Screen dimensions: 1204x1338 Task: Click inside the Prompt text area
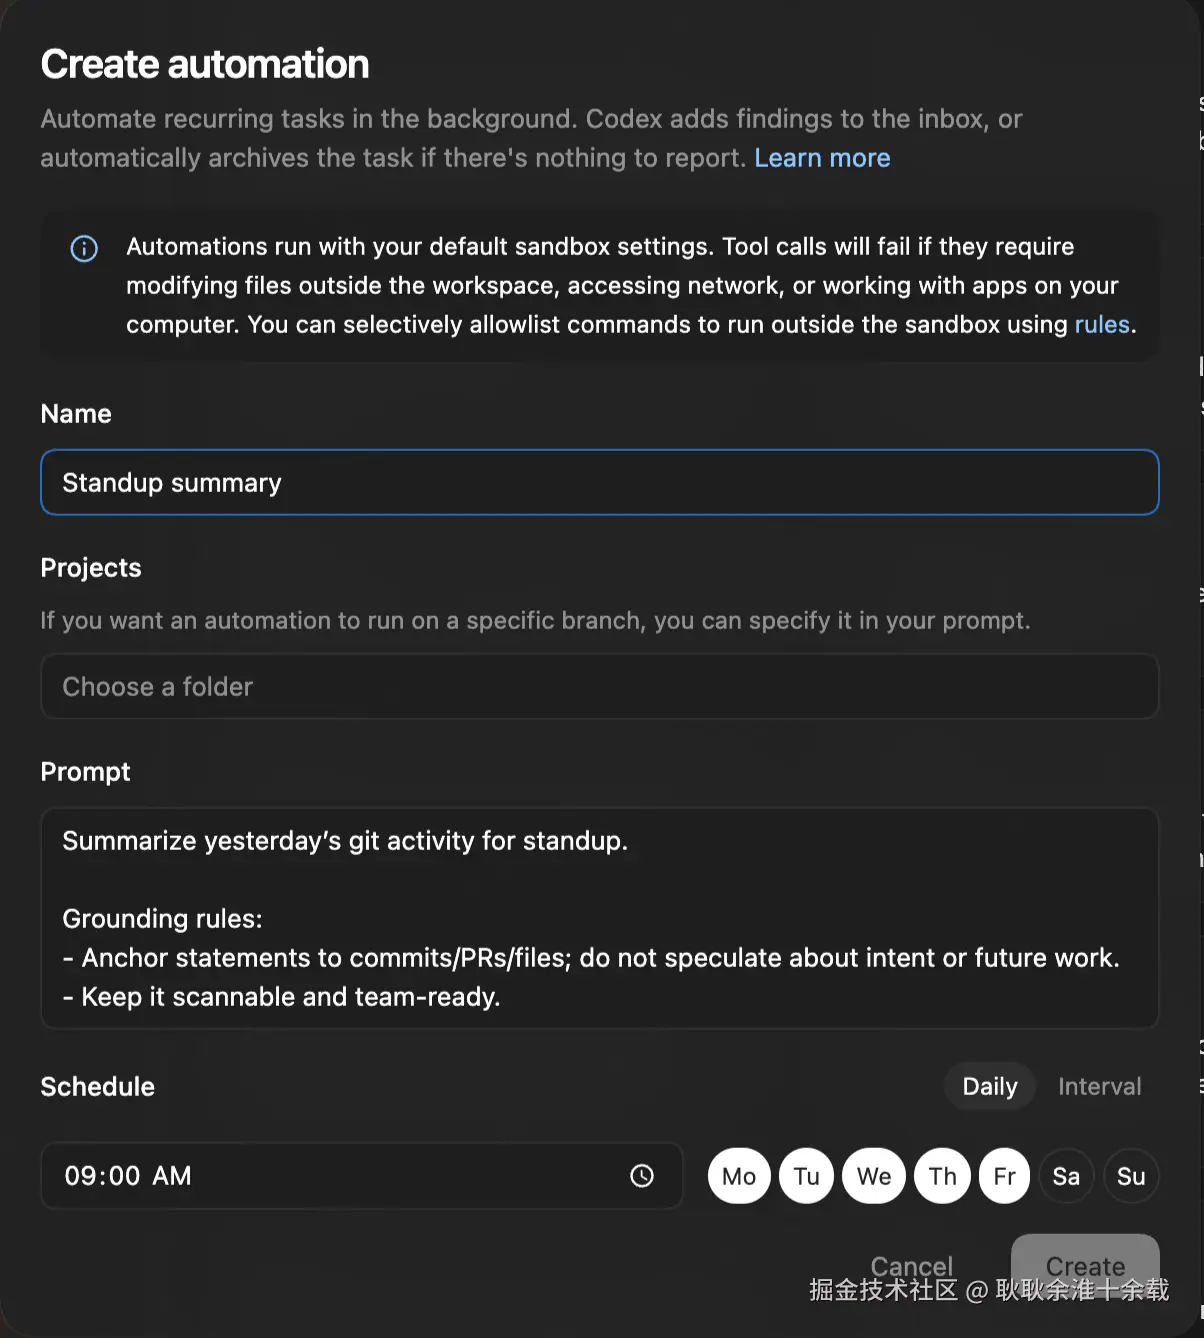[599, 918]
